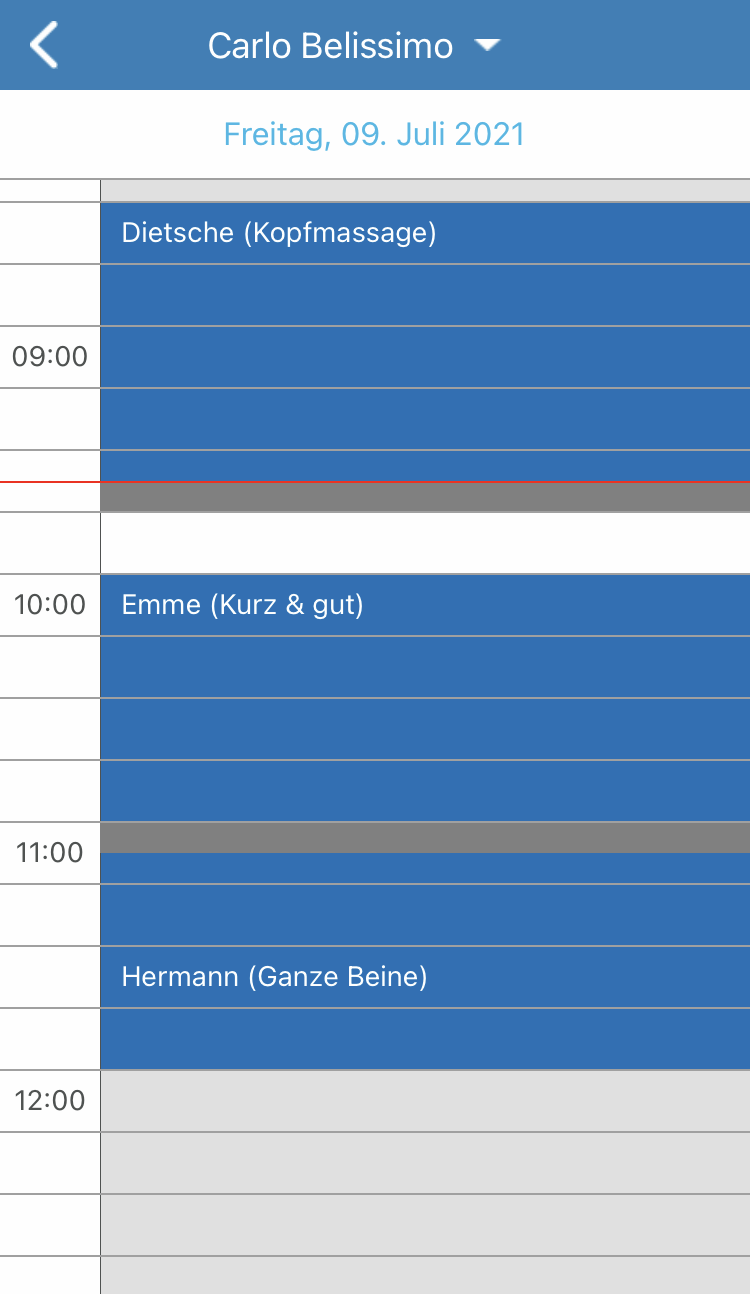Select the 09:00 time label
This screenshot has width=750, height=1294.
[x=50, y=356]
